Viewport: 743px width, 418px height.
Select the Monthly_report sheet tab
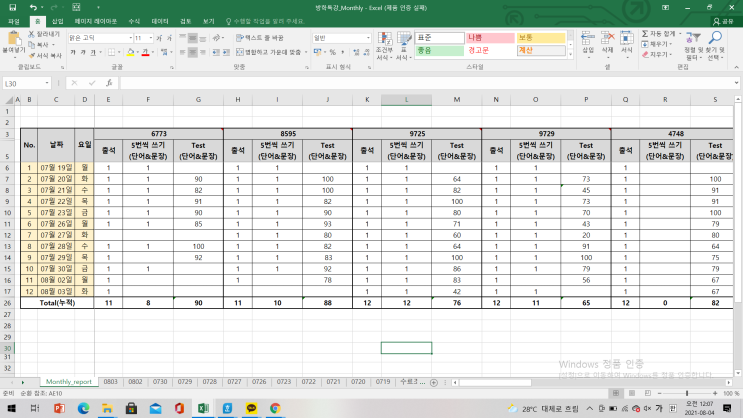[69, 382]
